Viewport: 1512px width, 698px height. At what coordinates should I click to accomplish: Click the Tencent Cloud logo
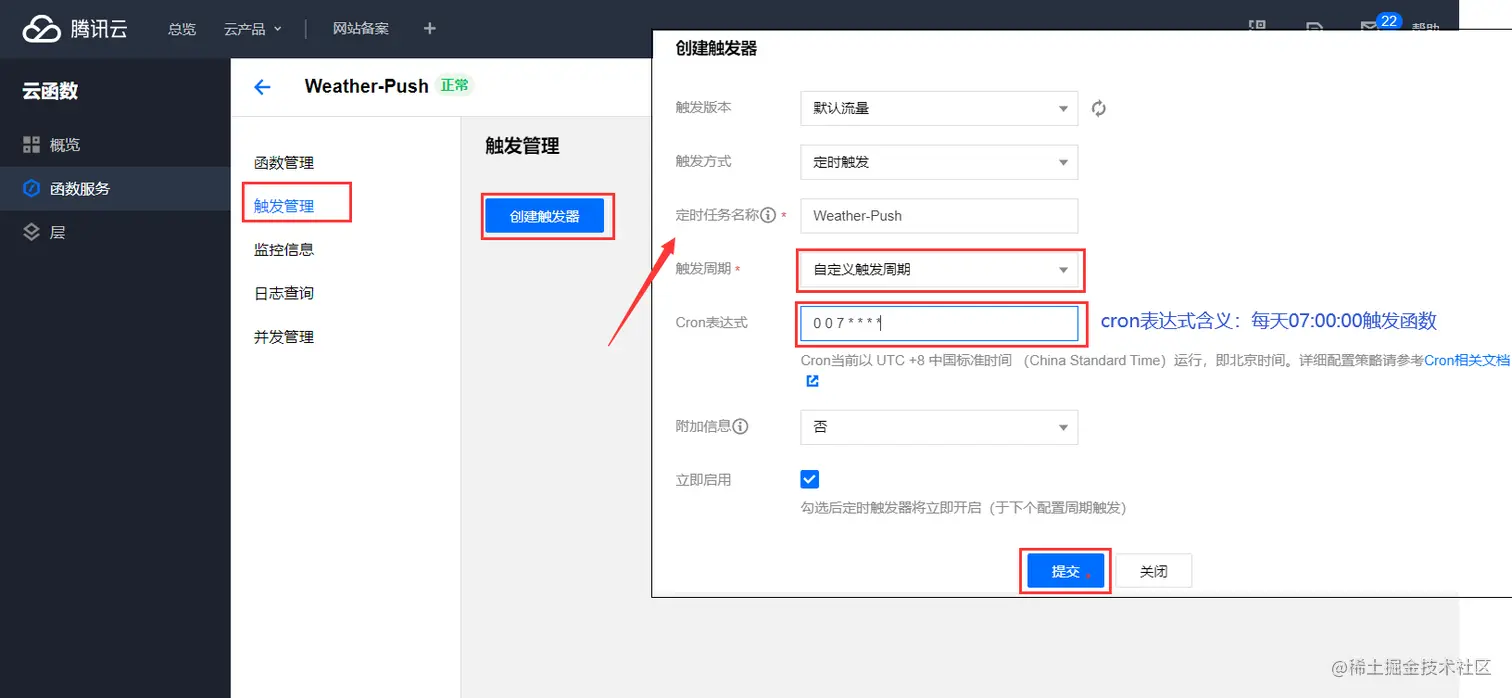pyautogui.click(x=75, y=29)
